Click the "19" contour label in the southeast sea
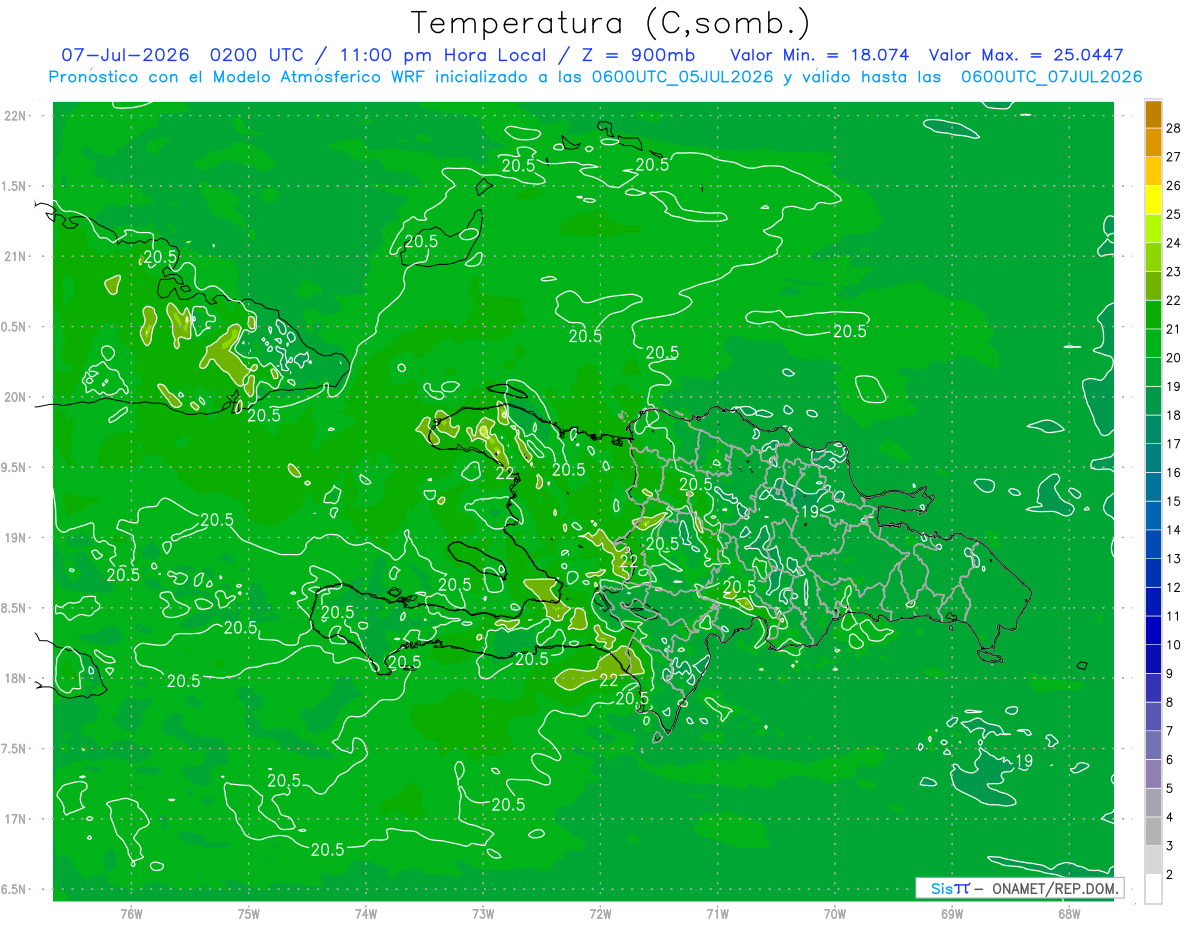This screenshot has width=1200, height=927. pyautogui.click(x=1024, y=762)
